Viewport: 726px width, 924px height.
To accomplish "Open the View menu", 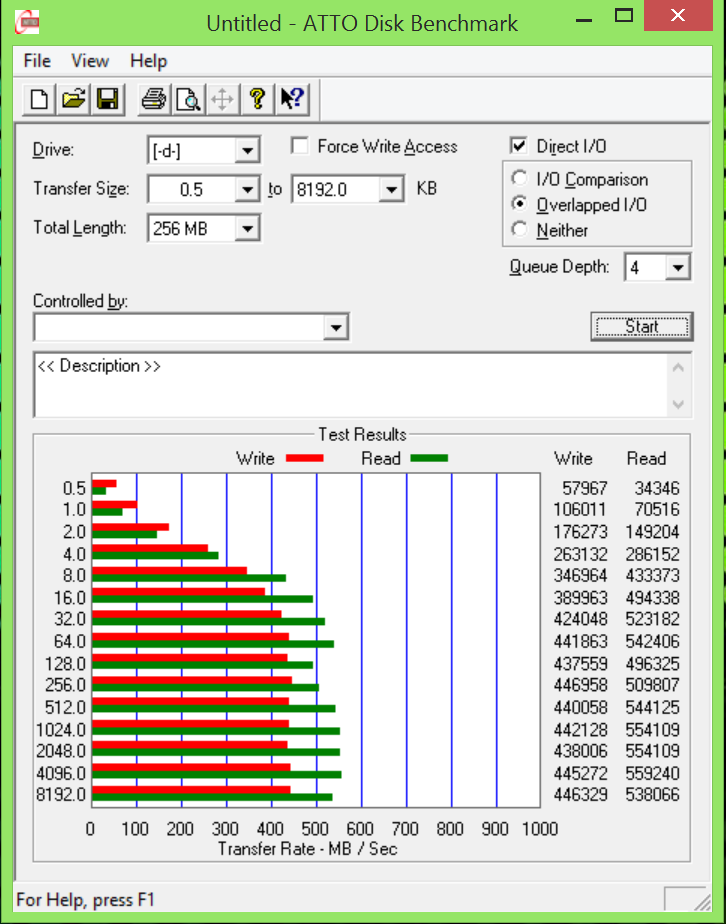I will point(90,61).
